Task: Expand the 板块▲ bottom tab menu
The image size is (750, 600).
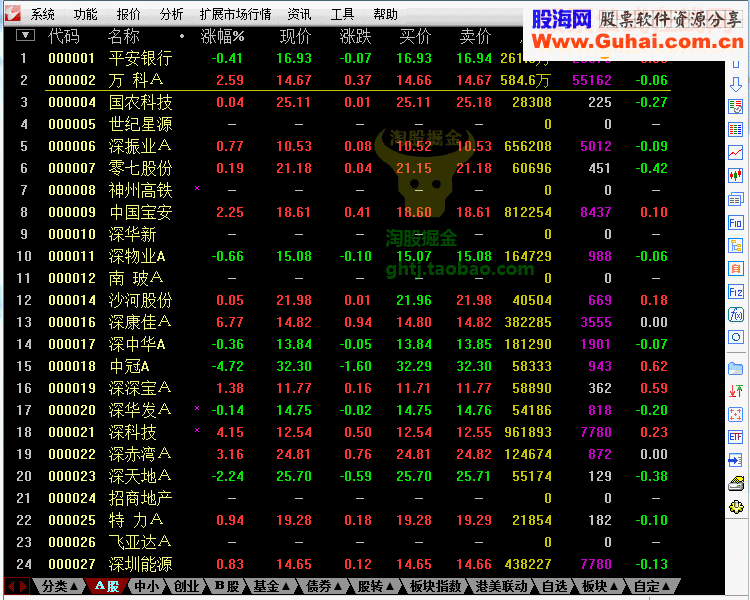Action: point(599,586)
